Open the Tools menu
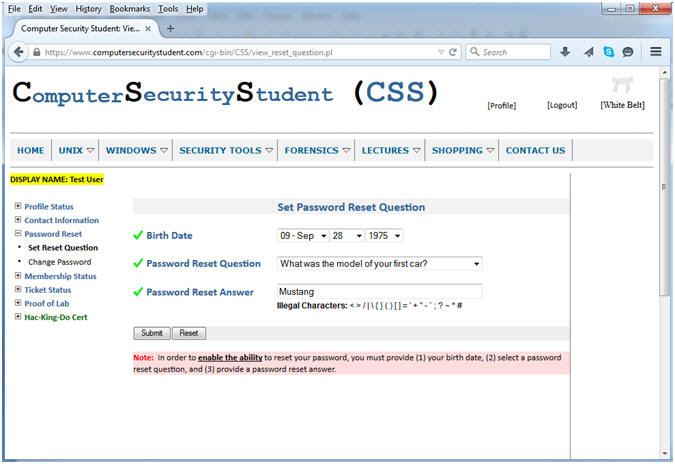Screen dimensions: 675x464 [168, 9]
